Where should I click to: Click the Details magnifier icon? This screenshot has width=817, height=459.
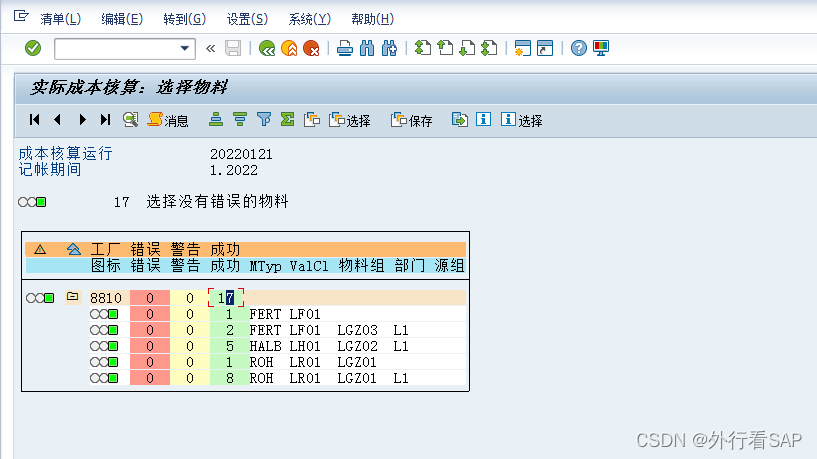pos(130,120)
